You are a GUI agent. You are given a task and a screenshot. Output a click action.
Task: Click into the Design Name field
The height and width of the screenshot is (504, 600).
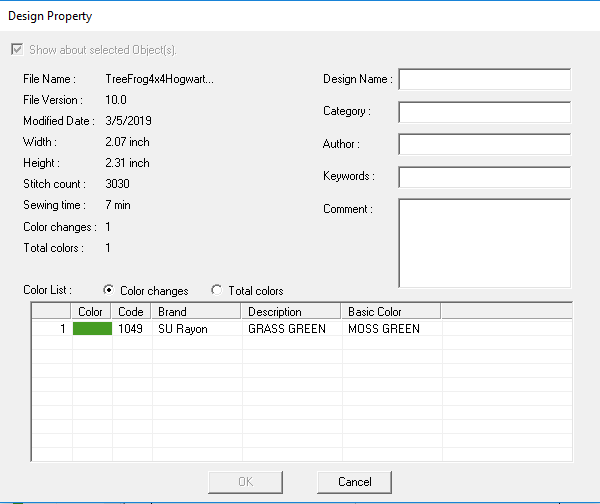point(484,80)
